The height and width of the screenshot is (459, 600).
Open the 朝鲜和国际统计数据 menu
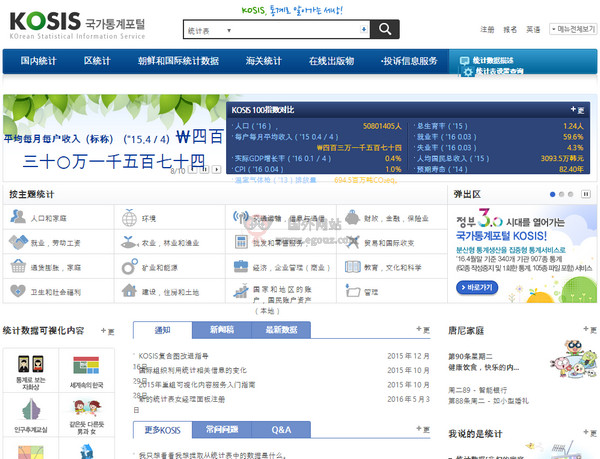(178, 61)
